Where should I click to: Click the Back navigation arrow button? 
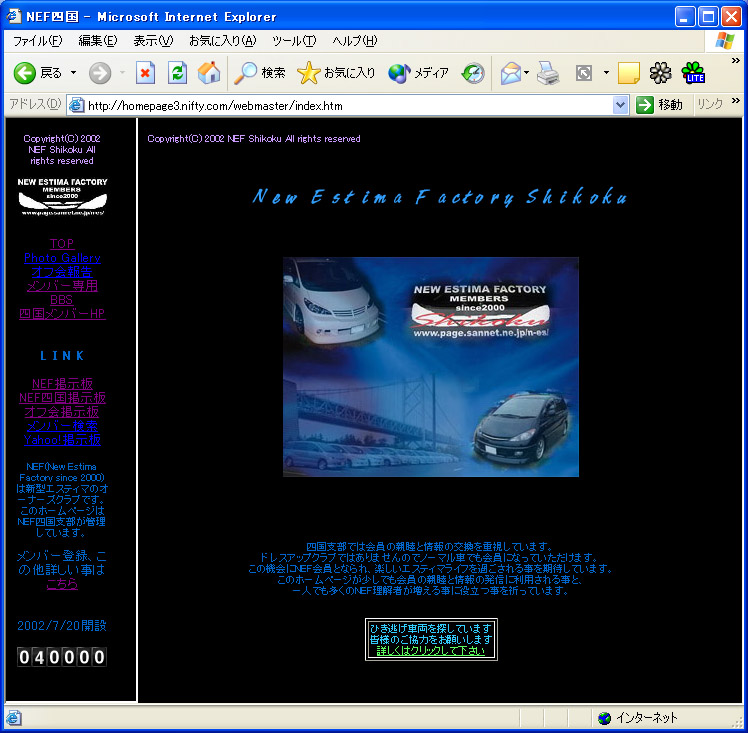26,73
